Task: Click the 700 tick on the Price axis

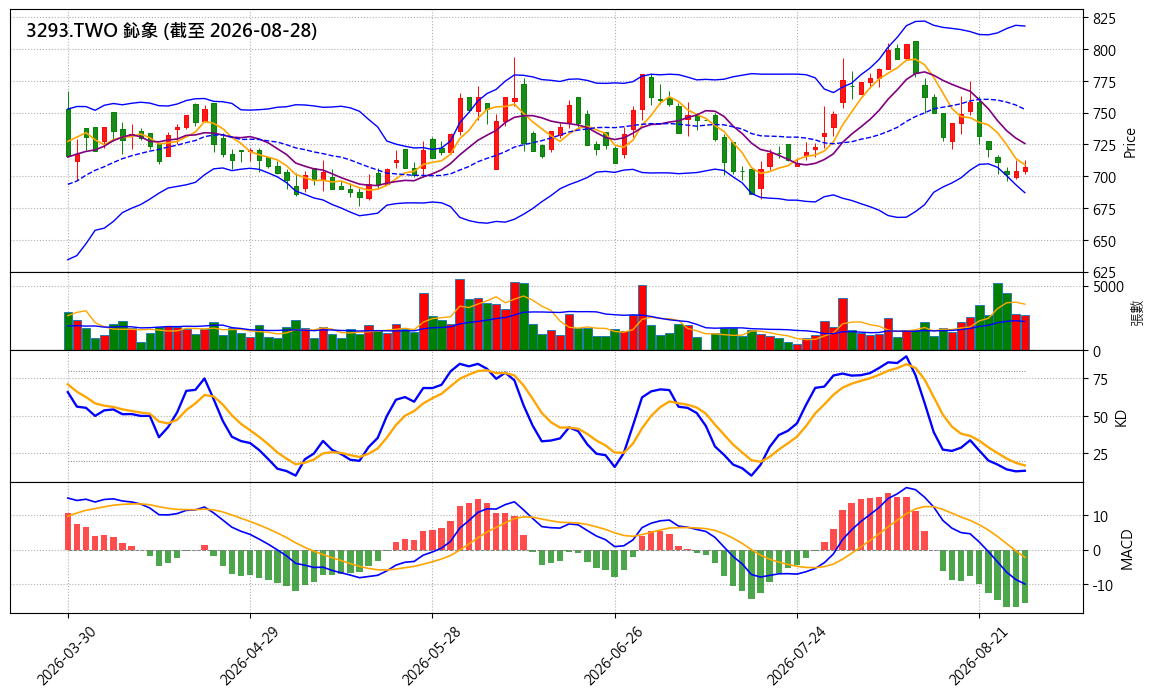Action: [x=1104, y=177]
